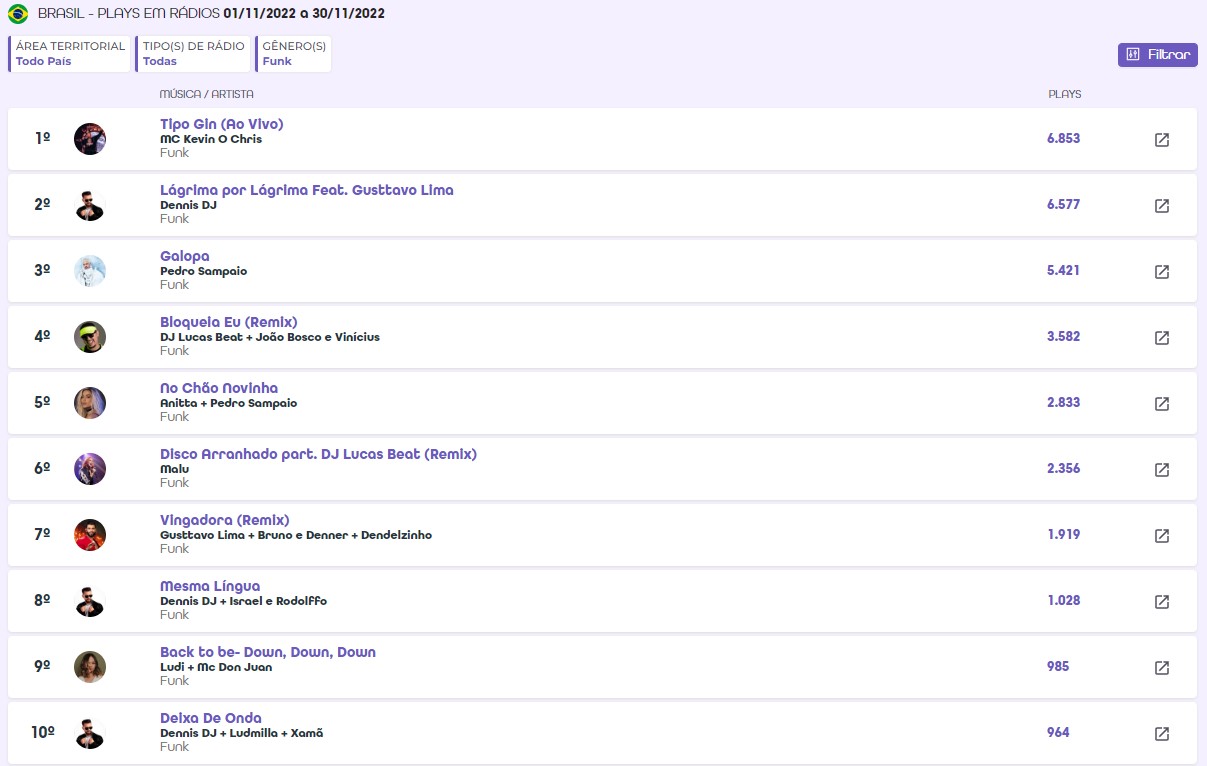Screen dimensions: 1207x766
Task: Open the Área Territorial filter
Action: point(70,54)
